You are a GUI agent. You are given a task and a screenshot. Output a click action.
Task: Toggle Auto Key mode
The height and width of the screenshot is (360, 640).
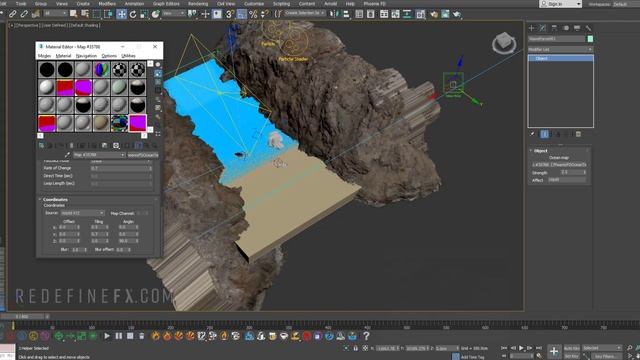[571, 348]
